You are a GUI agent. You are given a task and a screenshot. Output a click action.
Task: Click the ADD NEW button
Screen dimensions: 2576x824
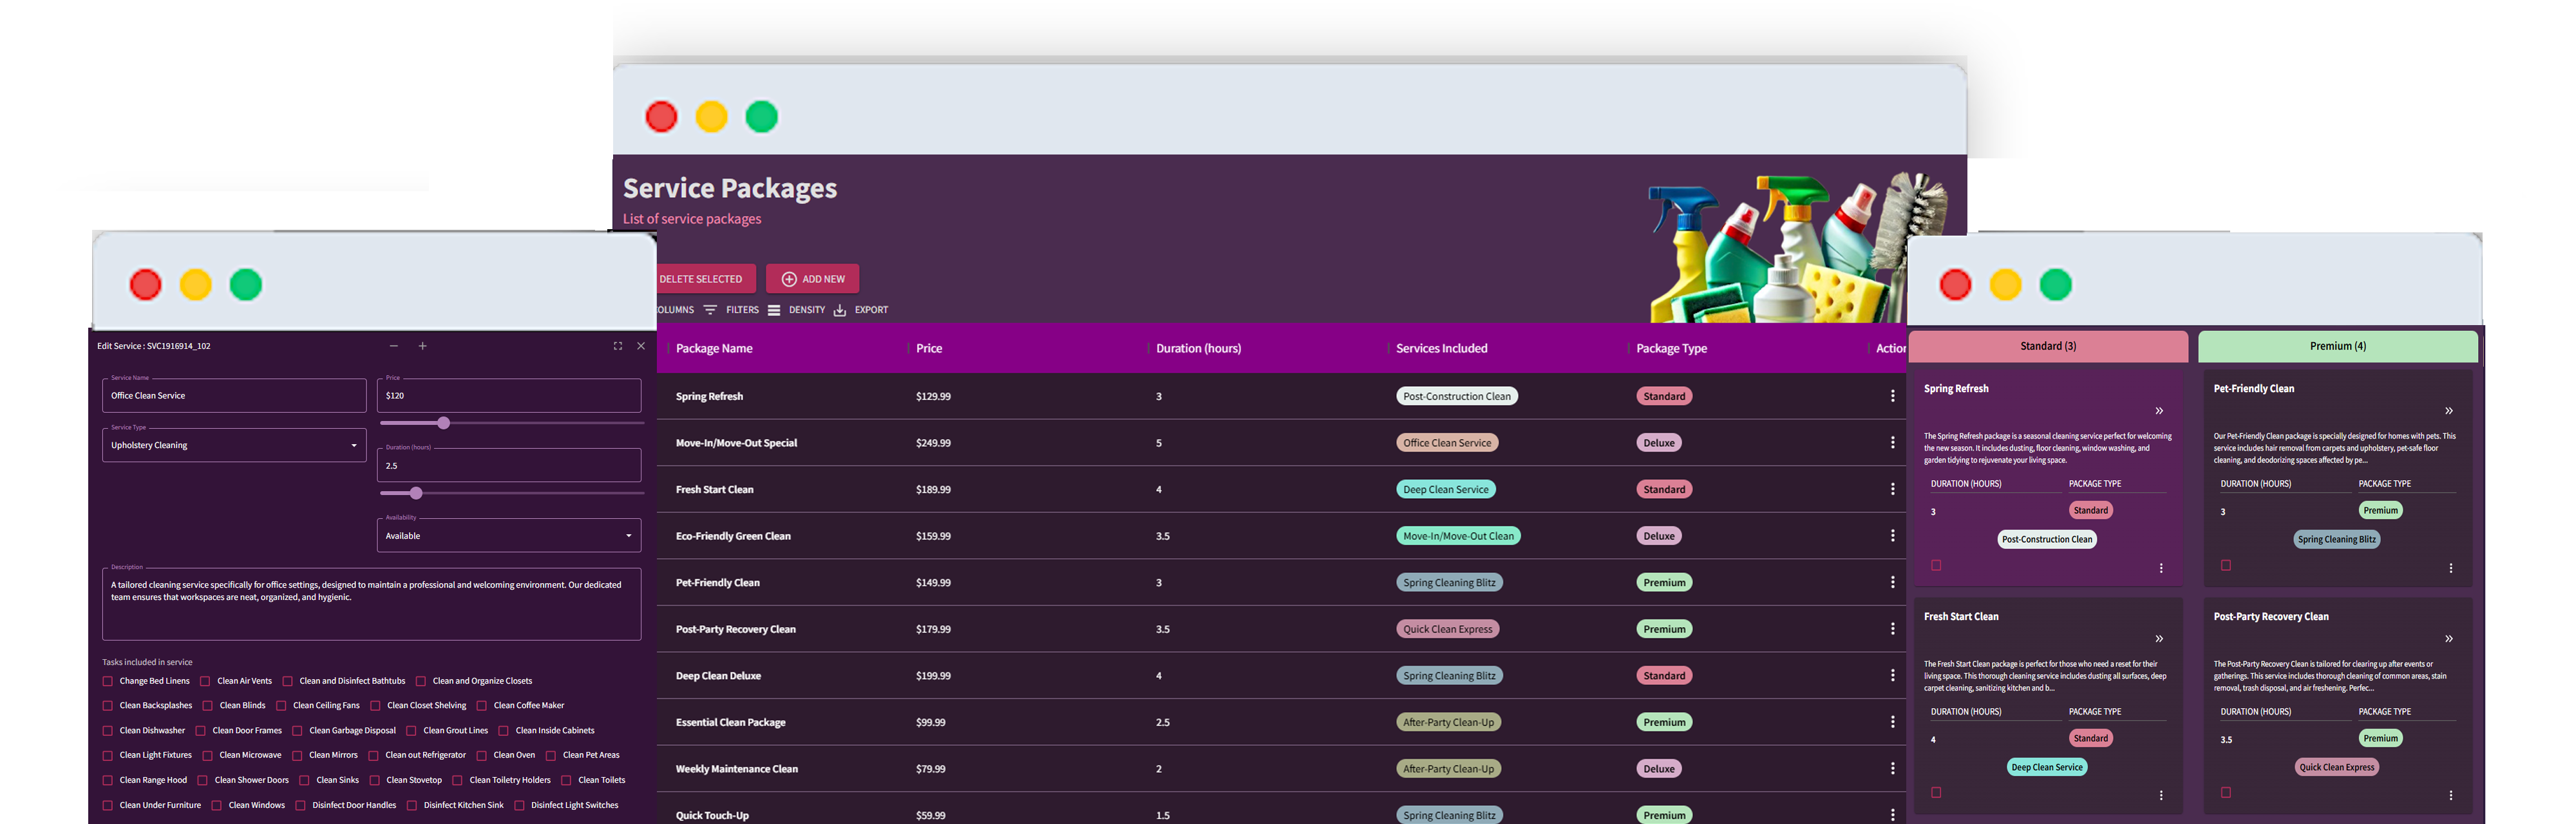812,278
